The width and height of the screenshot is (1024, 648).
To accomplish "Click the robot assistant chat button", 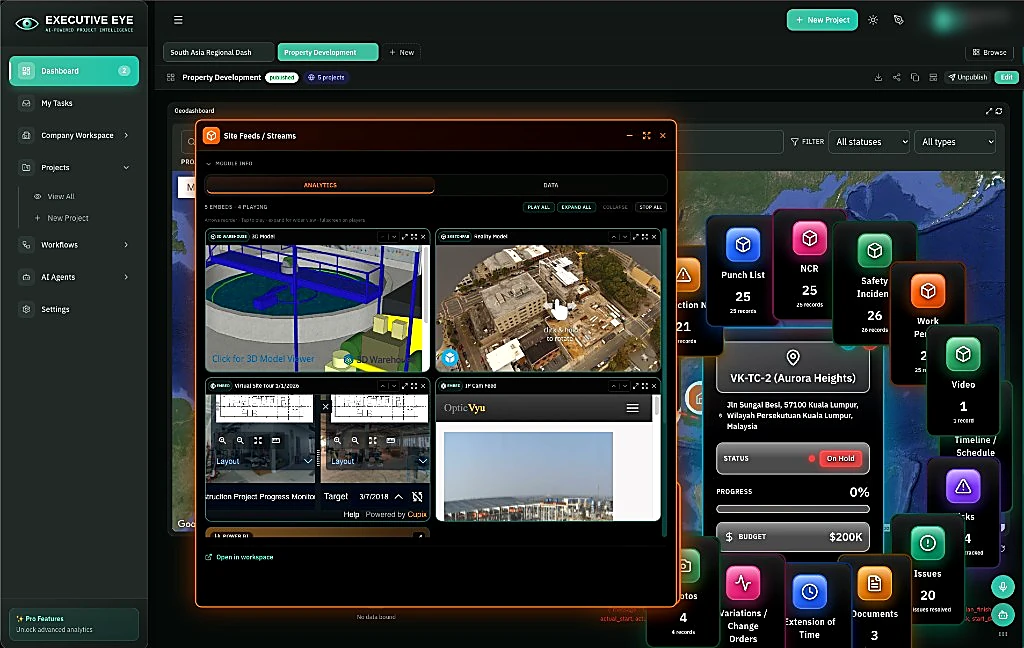I will [1002, 614].
